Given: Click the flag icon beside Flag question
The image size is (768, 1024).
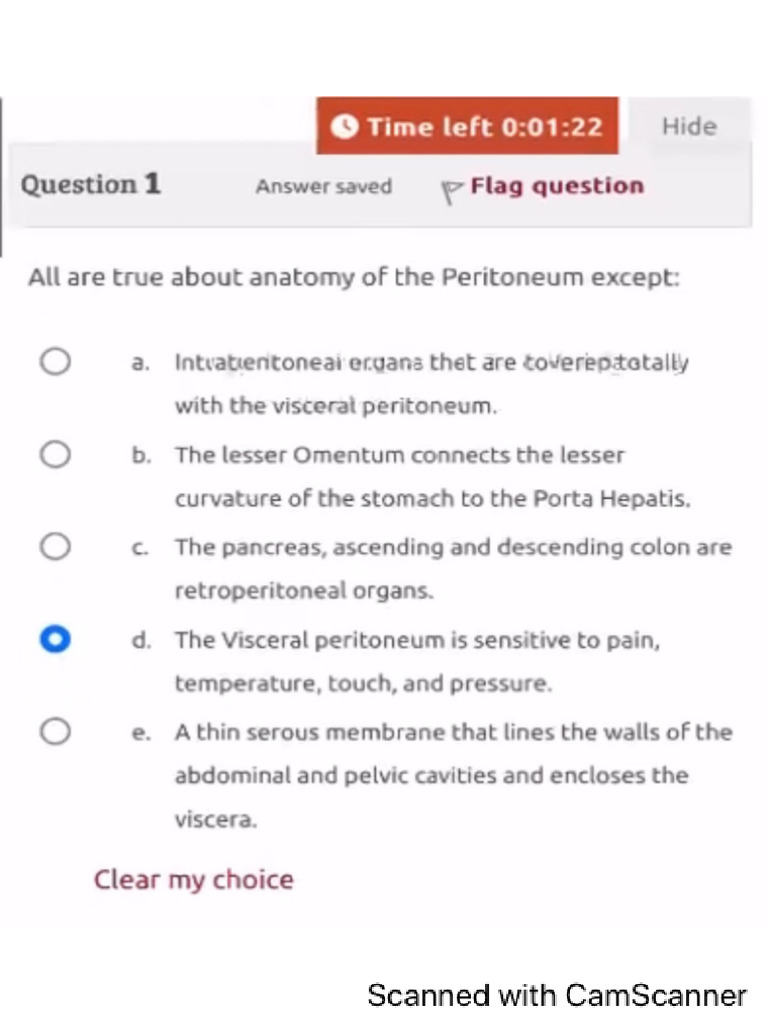Looking at the screenshot, I should (x=451, y=192).
